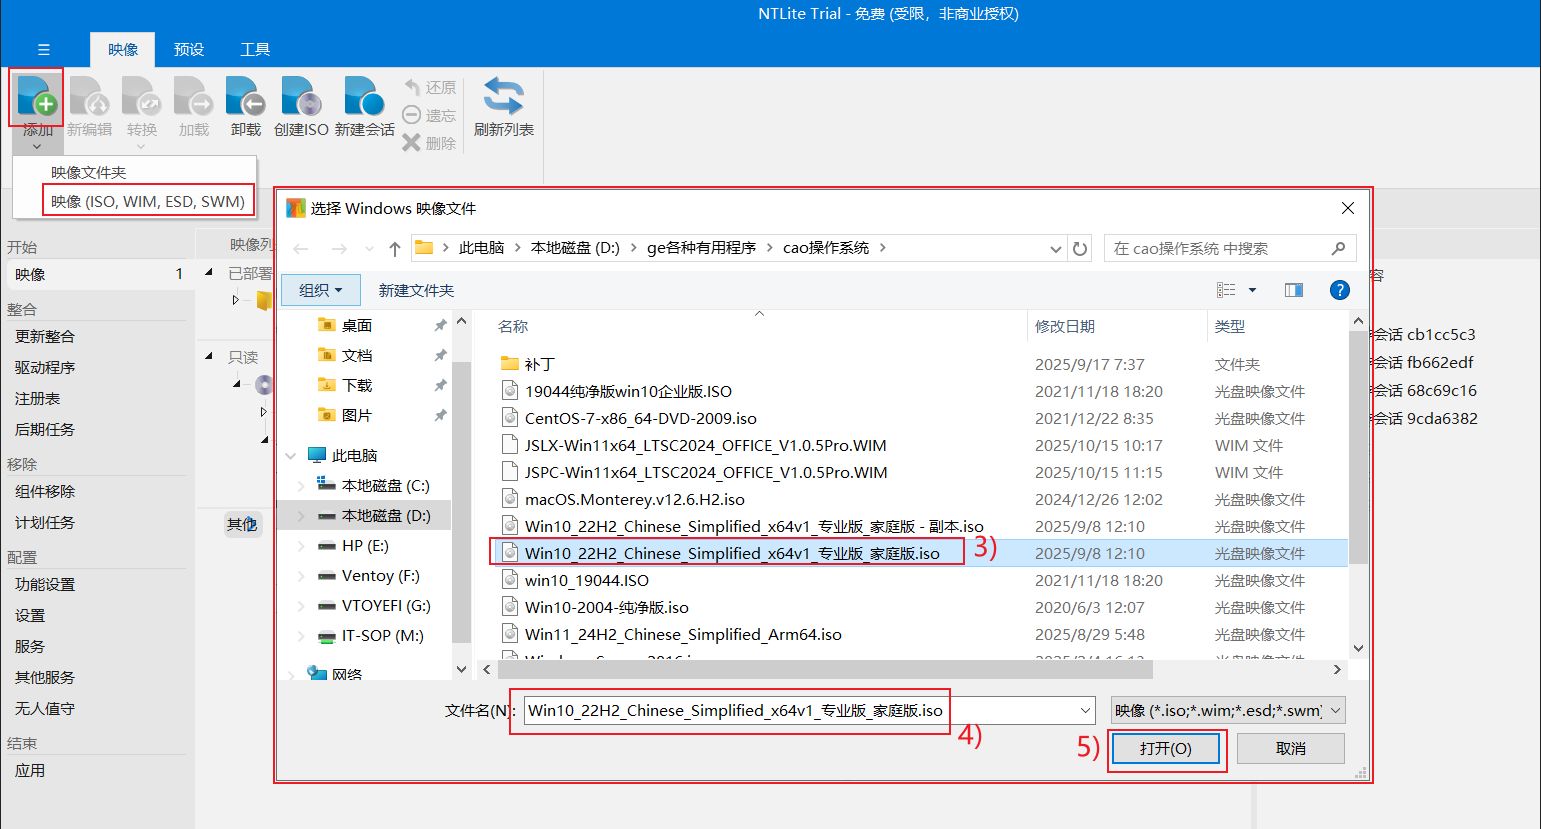Toggle the preview pane icon in dialog
This screenshot has width=1541, height=829.
pyautogui.click(x=1293, y=290)
